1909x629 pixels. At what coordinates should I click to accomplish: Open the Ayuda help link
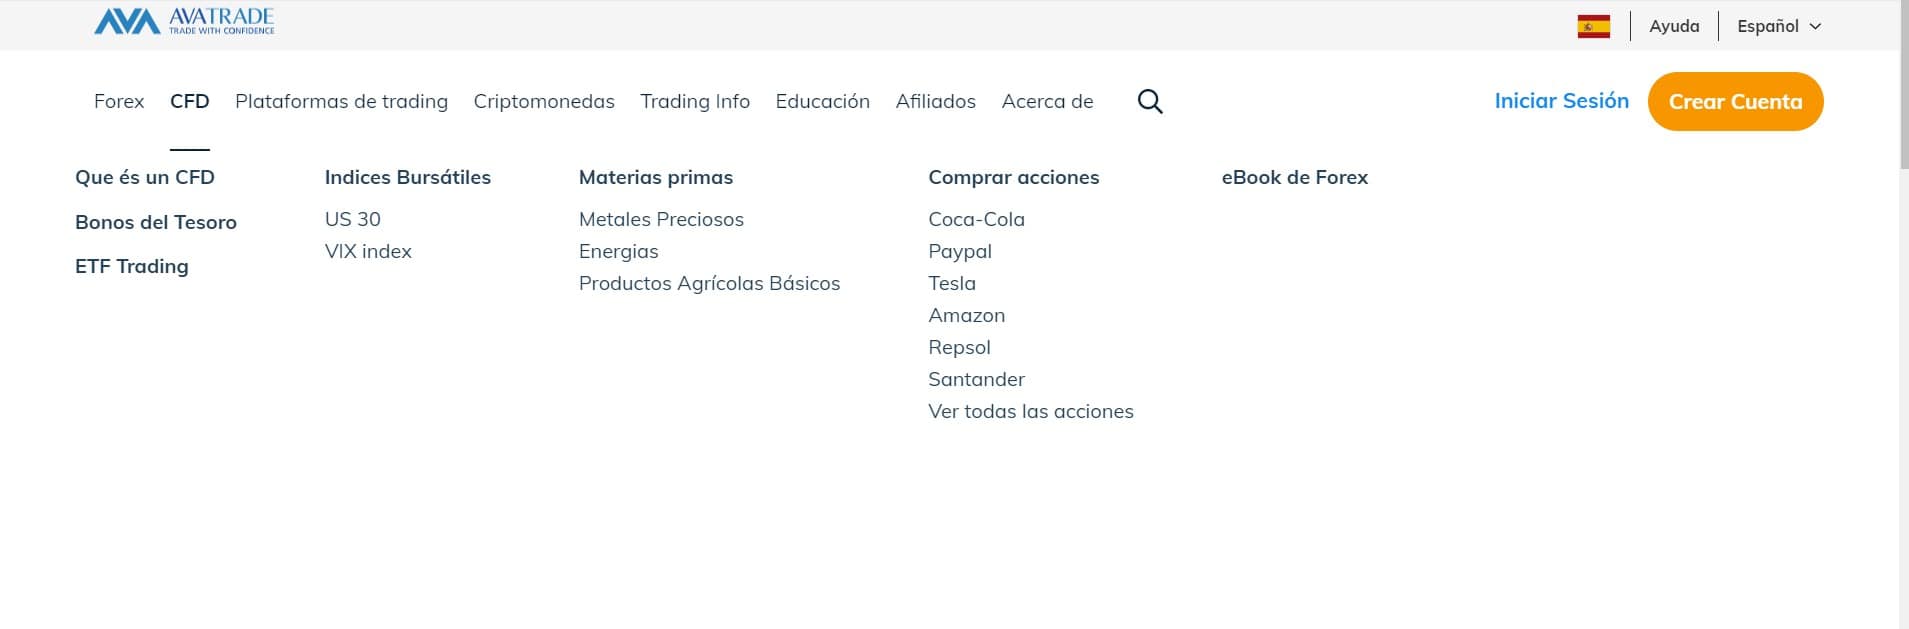1674,26
